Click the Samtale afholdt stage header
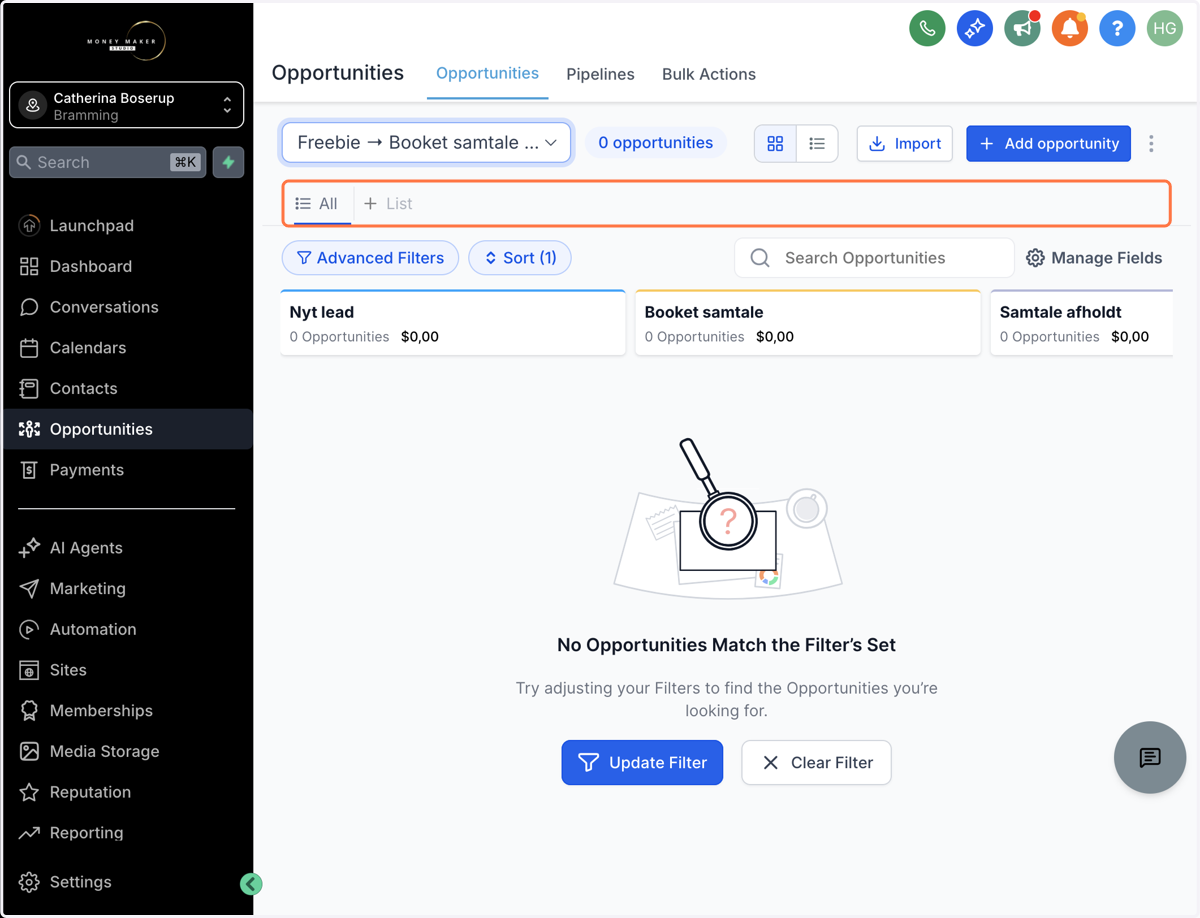 (x=1082, y=323)
